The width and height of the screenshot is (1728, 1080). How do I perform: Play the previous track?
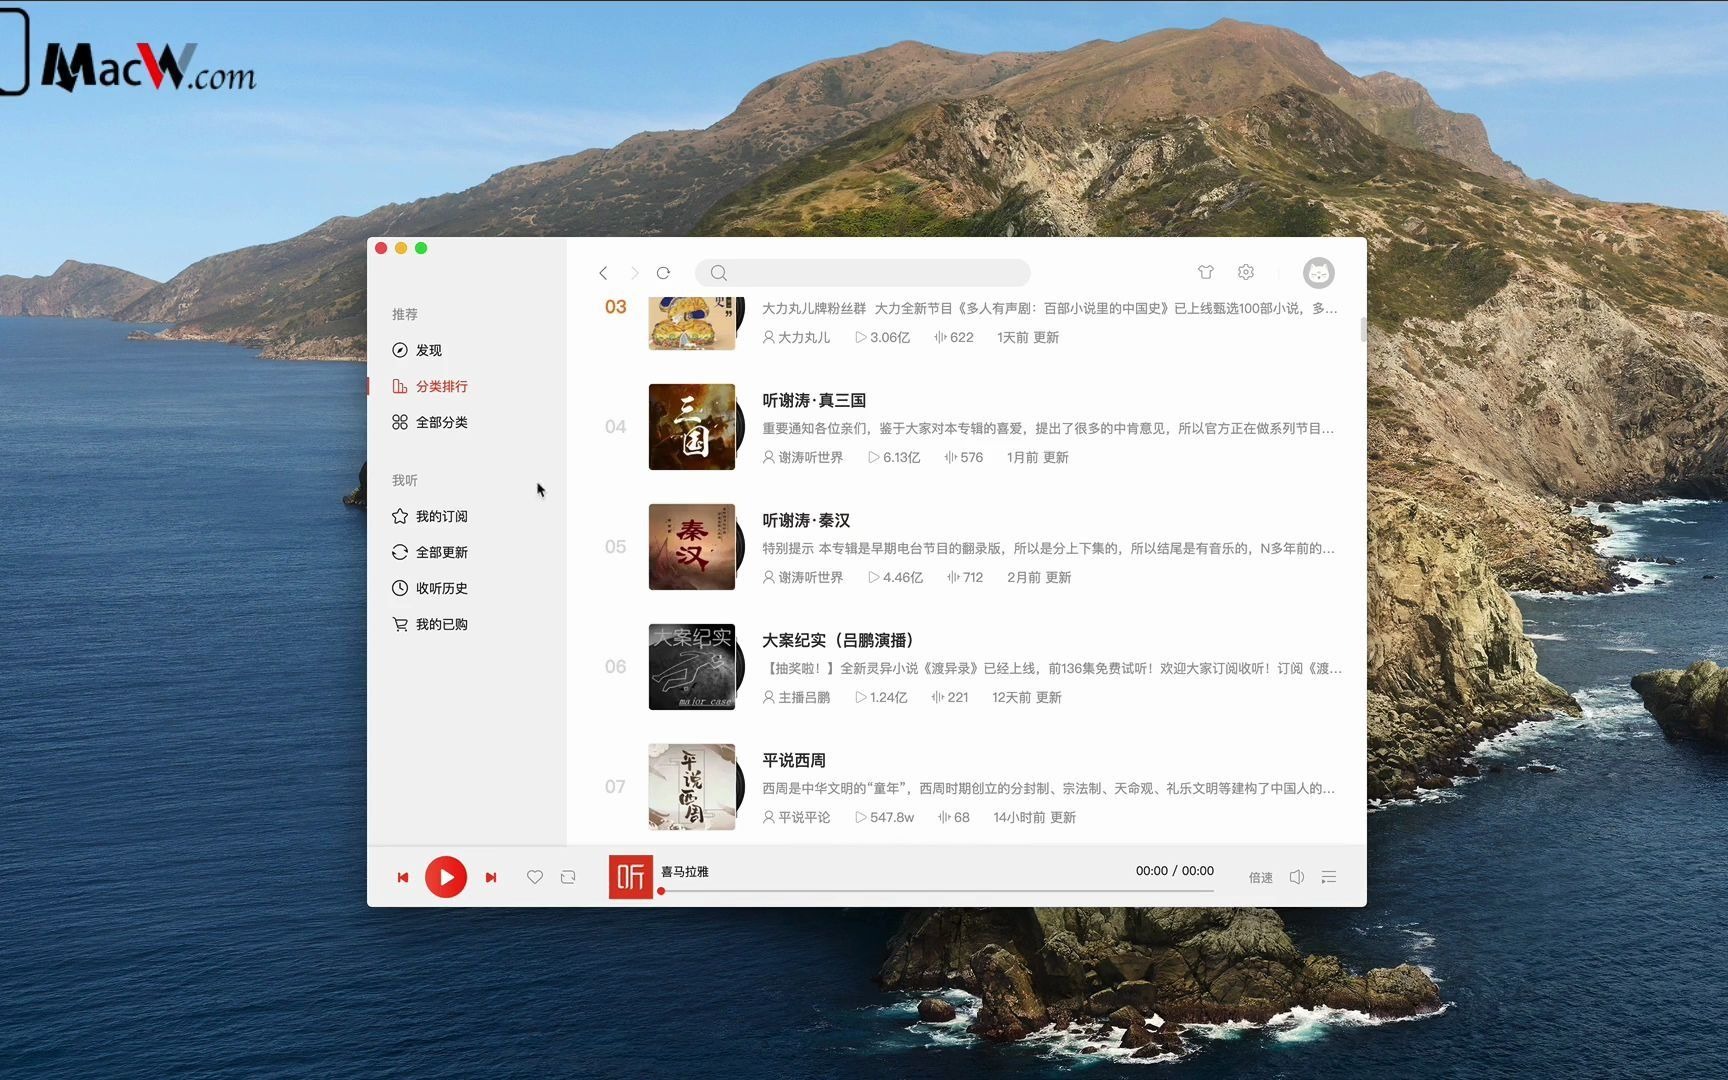(403, 877)
